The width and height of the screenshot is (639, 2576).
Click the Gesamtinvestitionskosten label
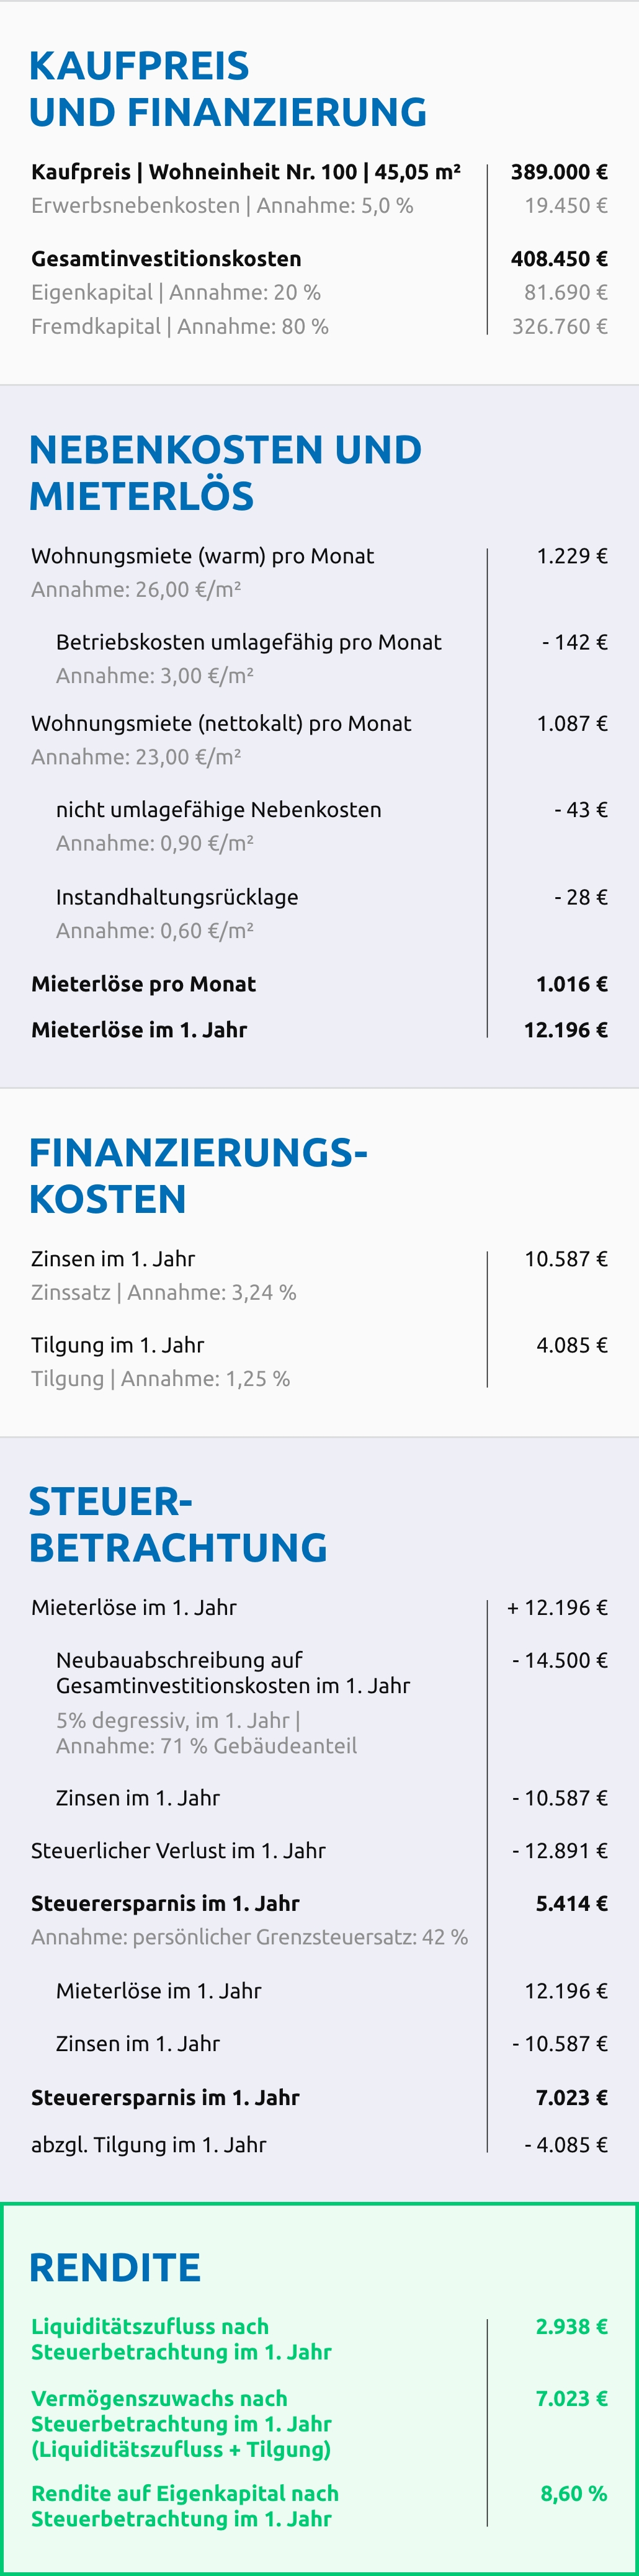click(x=166, y=259)
